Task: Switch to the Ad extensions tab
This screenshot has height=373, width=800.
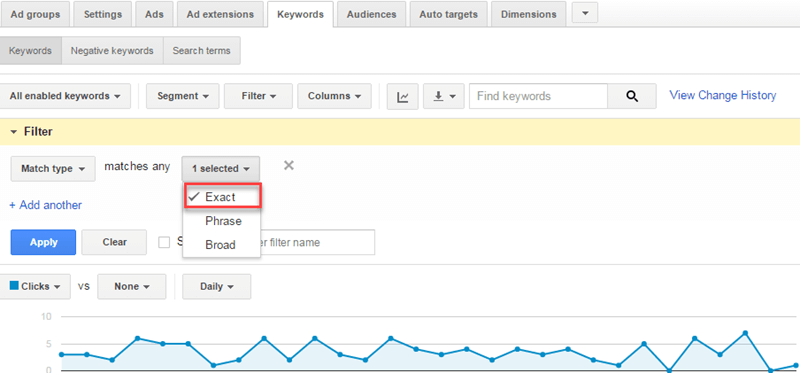Action: [220, 14]
